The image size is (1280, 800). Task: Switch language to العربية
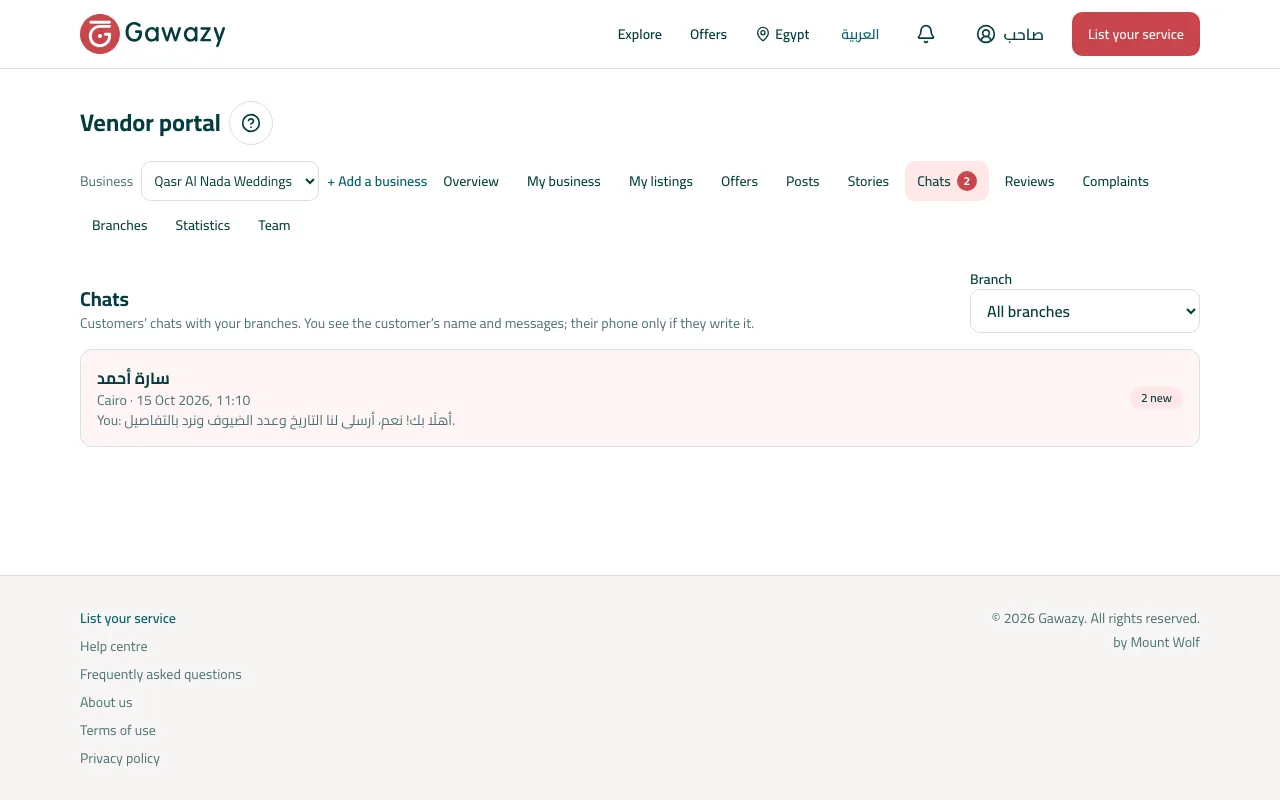[860, 34]
